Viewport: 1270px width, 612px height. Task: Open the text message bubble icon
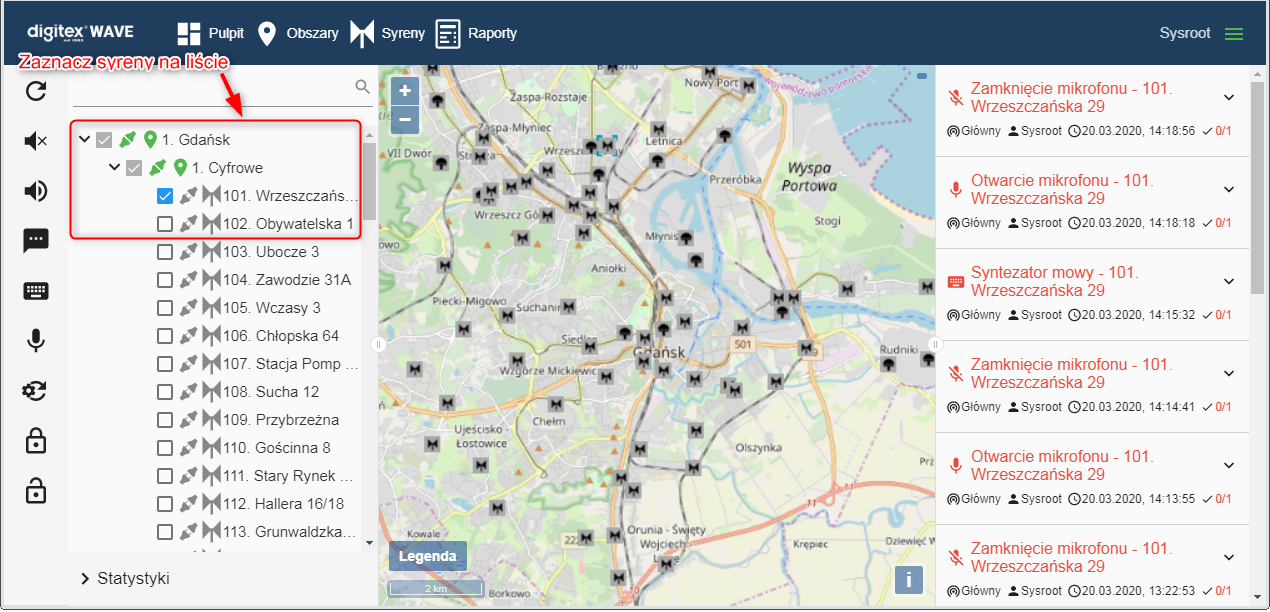click(36, 240)
